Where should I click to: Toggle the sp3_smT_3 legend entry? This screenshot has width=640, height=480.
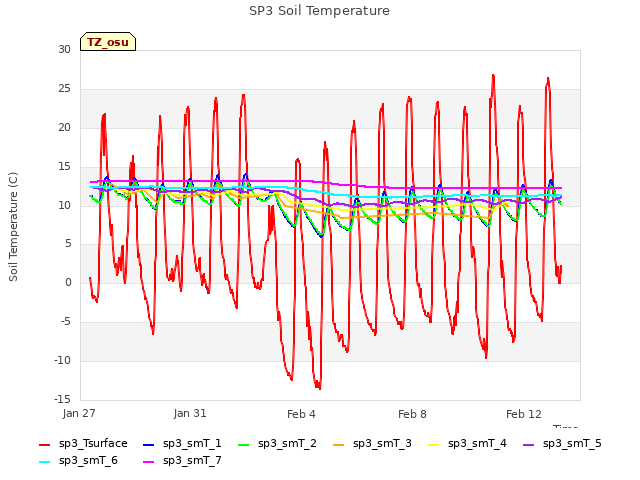pyautogui.click(x=372, y=443)
